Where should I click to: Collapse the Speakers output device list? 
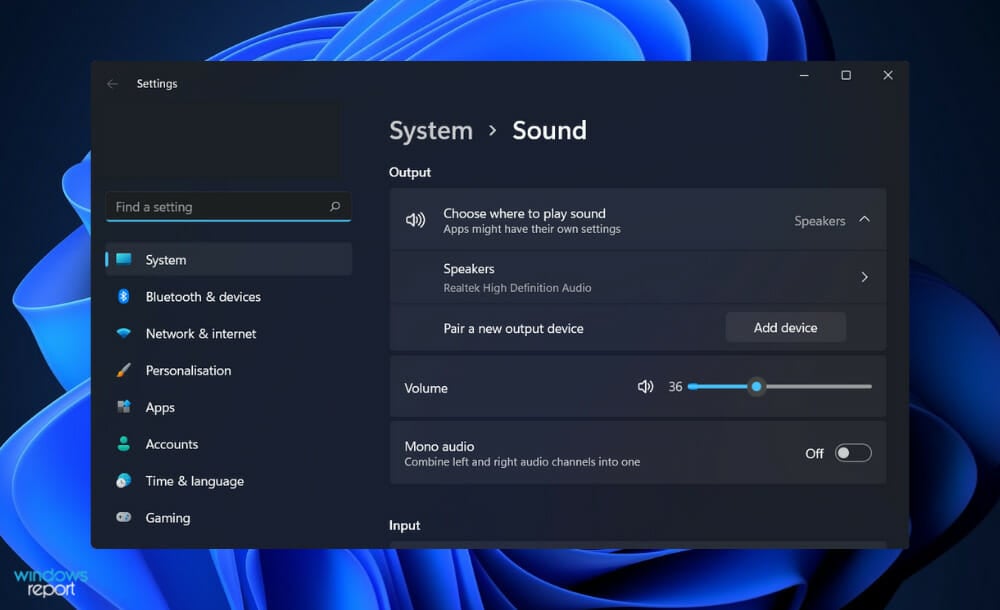point(864,220)
